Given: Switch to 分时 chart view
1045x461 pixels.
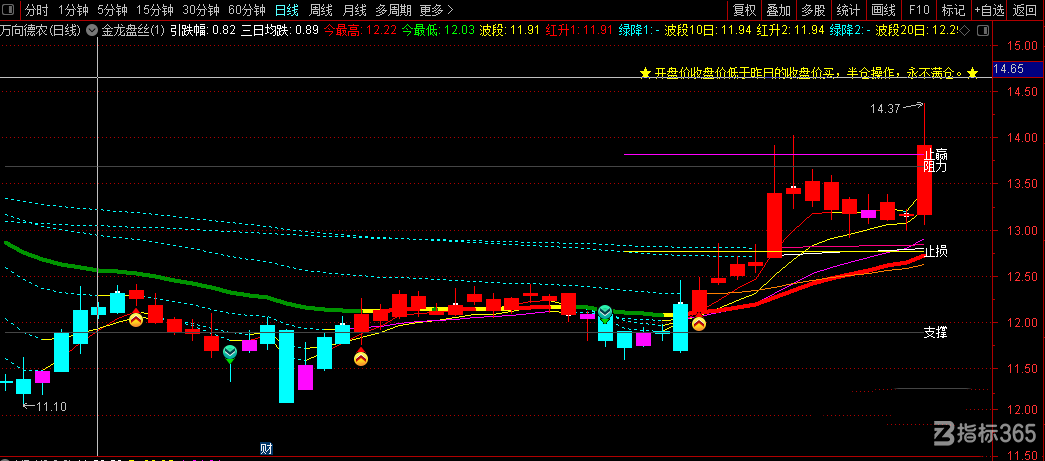Looking at the screenshot, I should point(37,10).
